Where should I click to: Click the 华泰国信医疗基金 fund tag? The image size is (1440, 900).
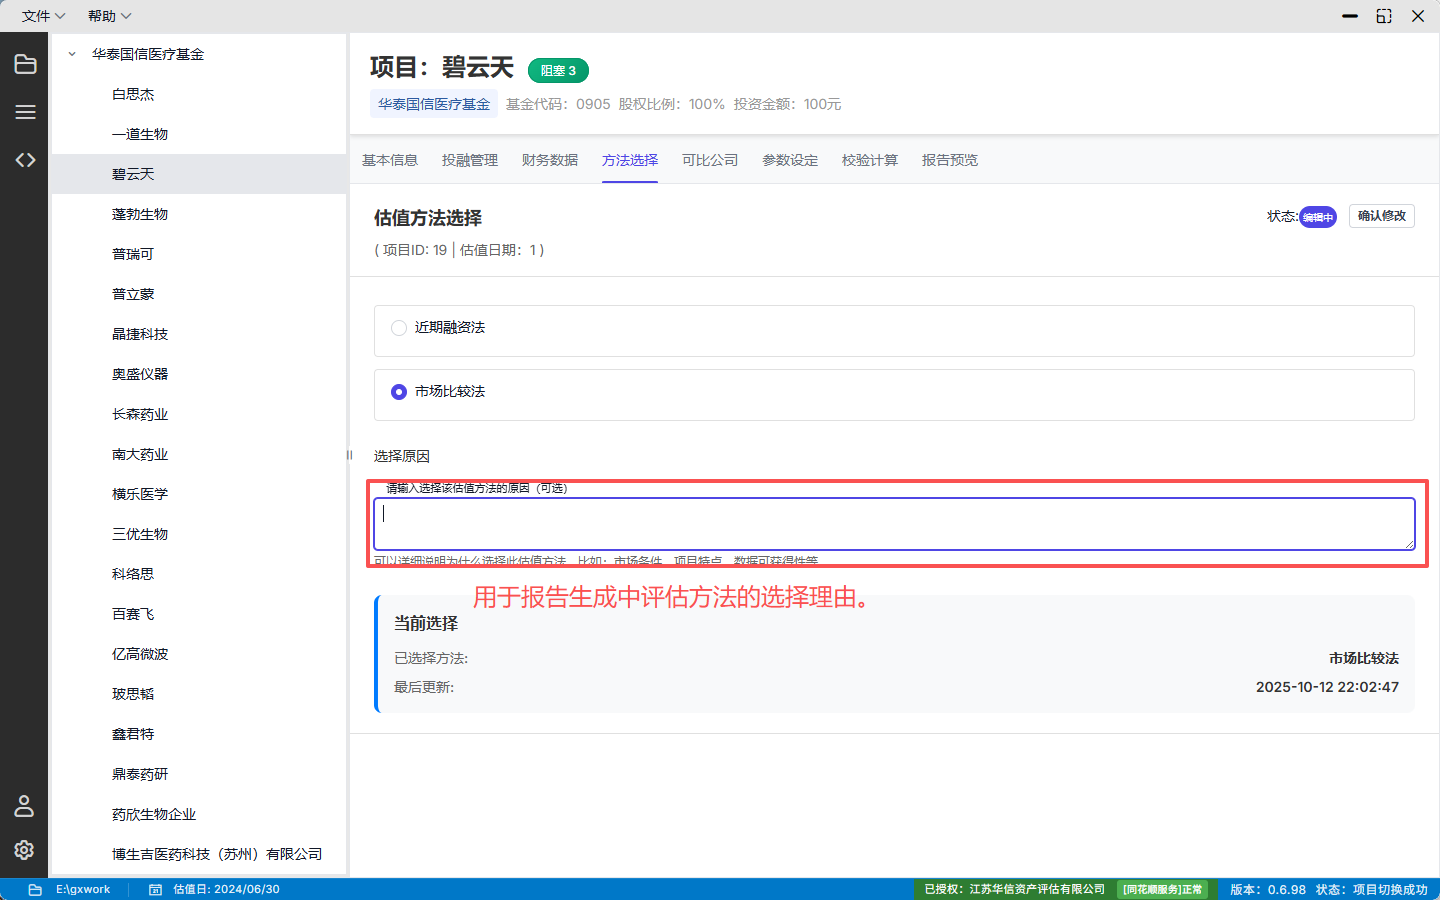(x=434, y=104)
